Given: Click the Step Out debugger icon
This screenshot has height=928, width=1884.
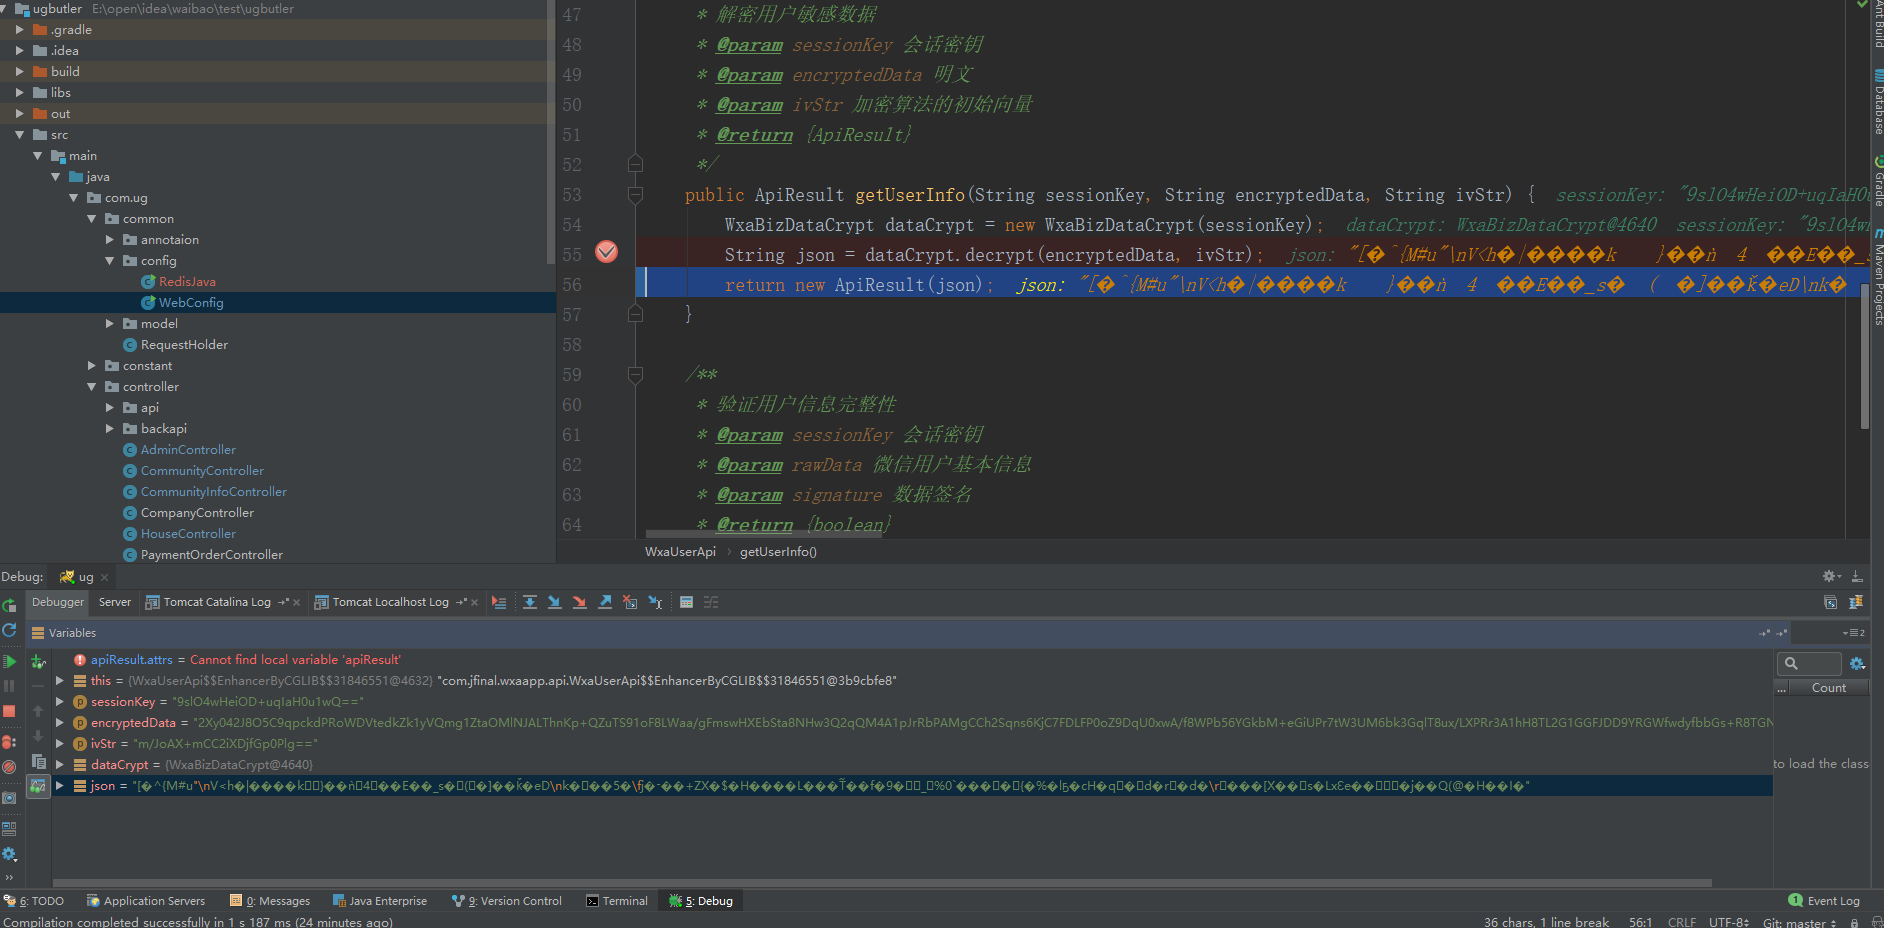Looking at the screenshot, I should [x=605, y=602].
